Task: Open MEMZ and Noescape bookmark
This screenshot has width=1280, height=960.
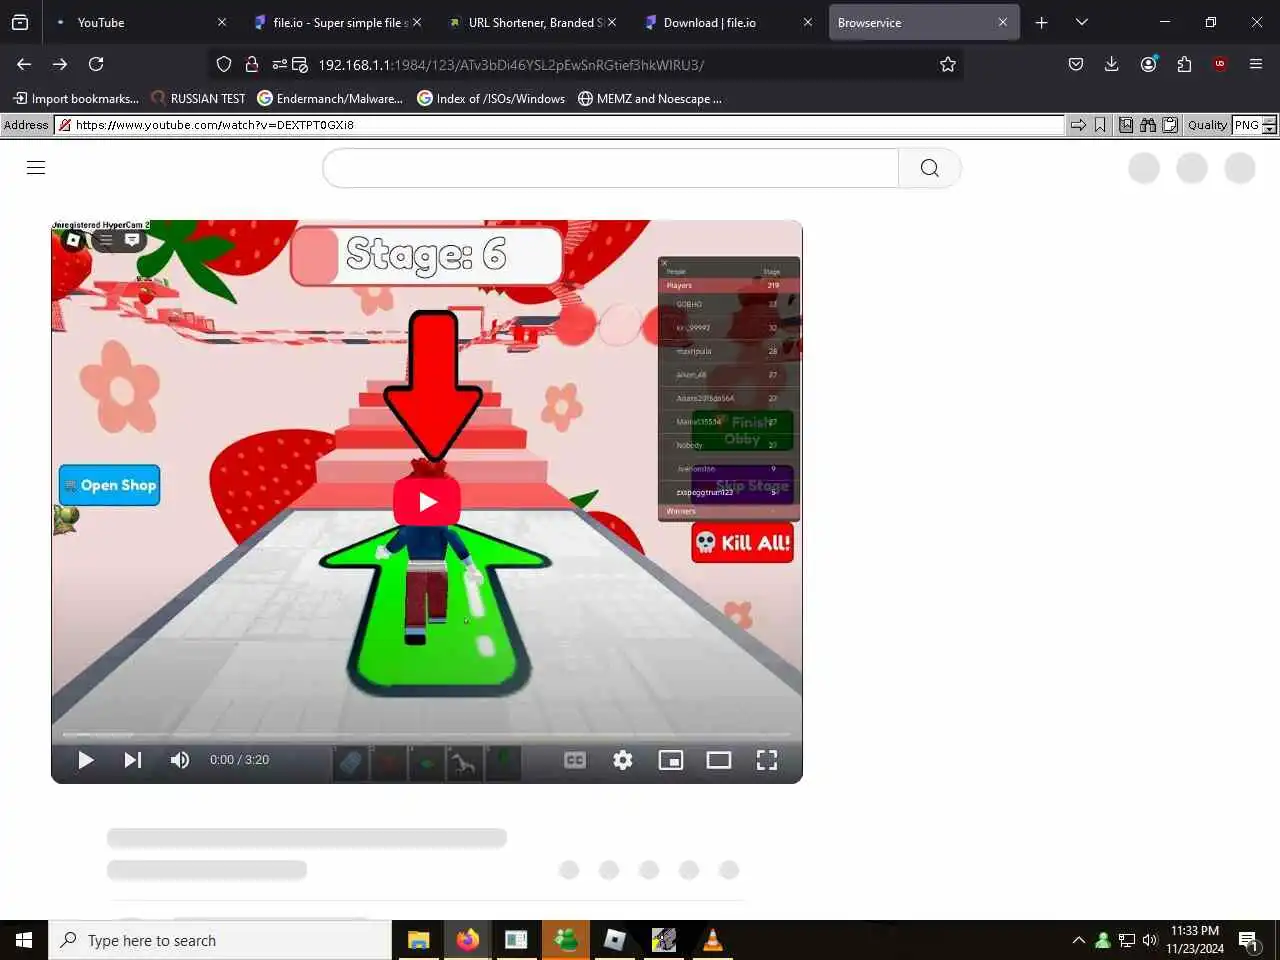Action: click(650, 98)
